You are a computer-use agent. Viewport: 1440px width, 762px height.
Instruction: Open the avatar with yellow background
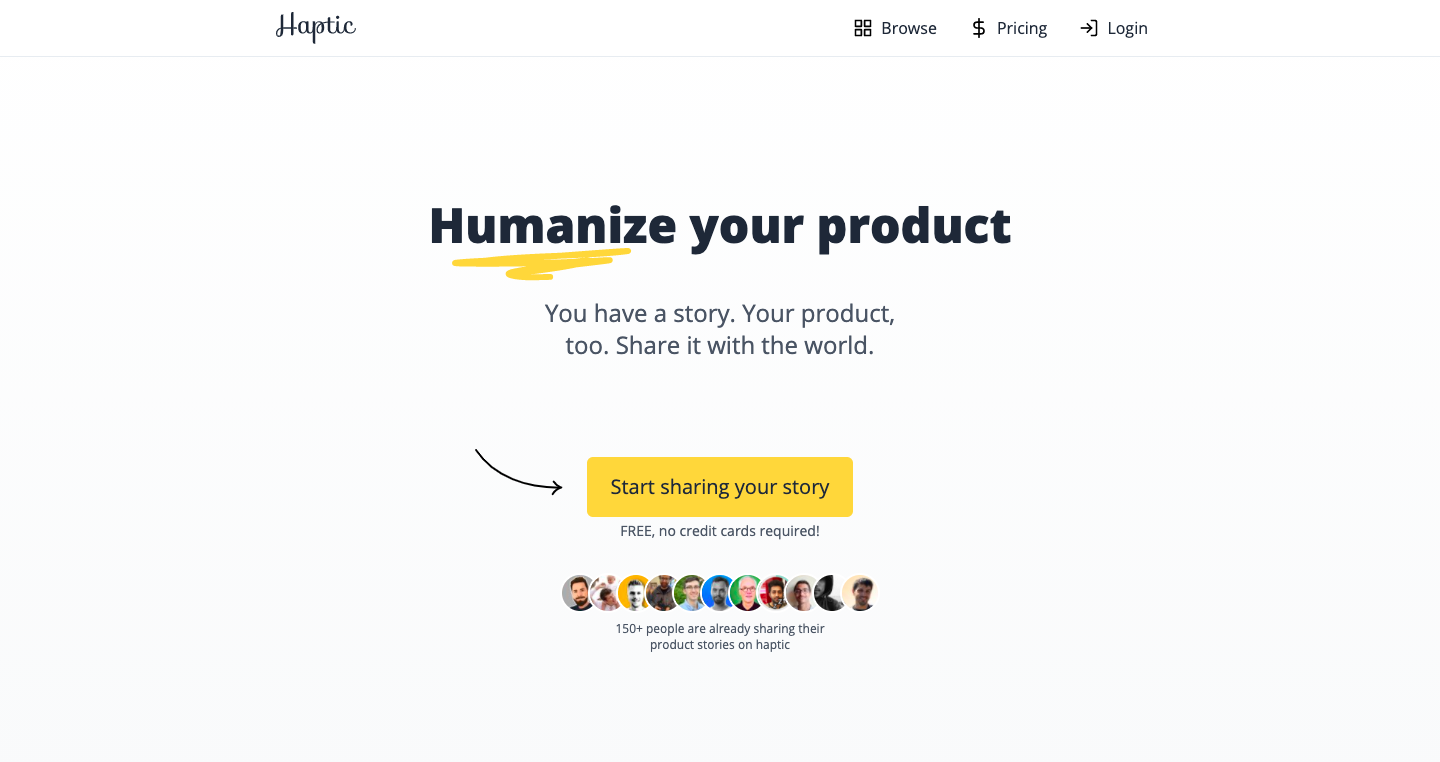tap(634, 593)
